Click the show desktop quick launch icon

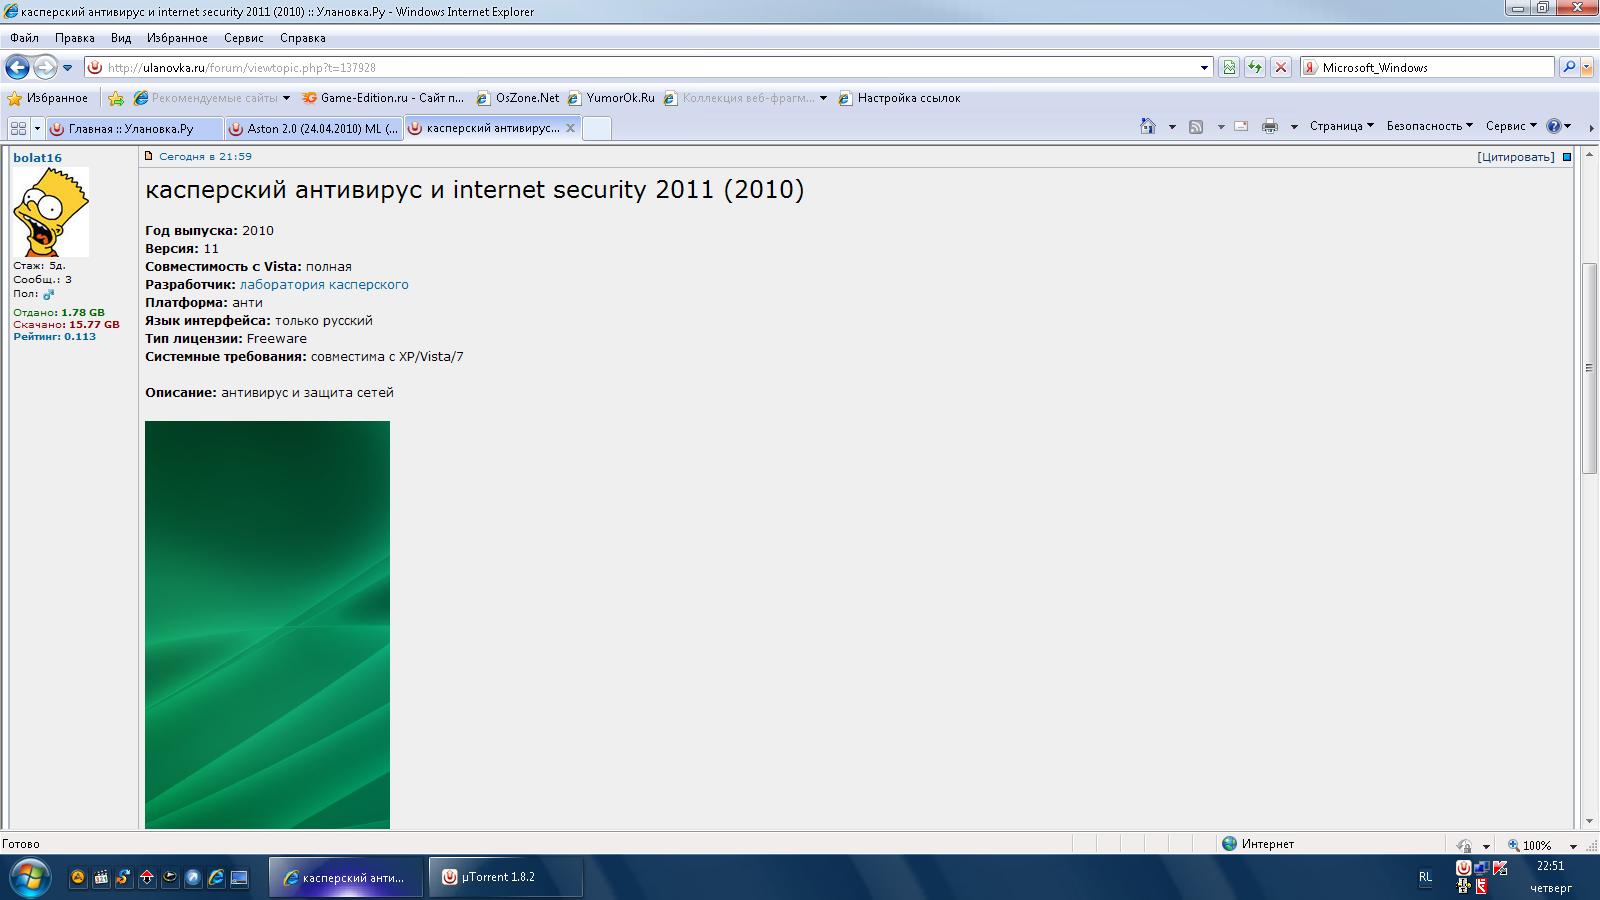tap(239, 878)
